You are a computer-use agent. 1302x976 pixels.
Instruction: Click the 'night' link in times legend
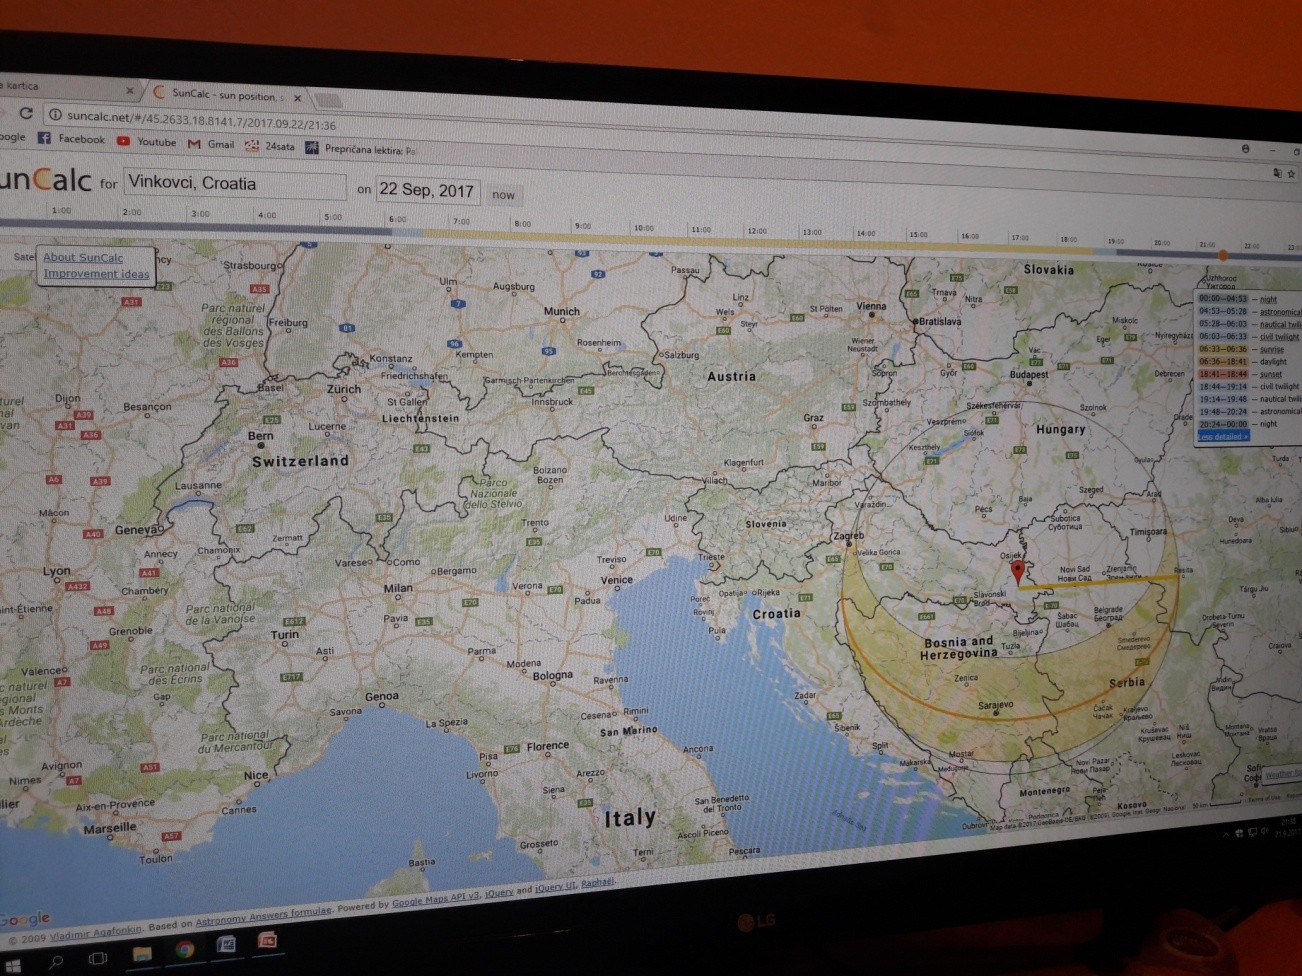point(1268,299)
